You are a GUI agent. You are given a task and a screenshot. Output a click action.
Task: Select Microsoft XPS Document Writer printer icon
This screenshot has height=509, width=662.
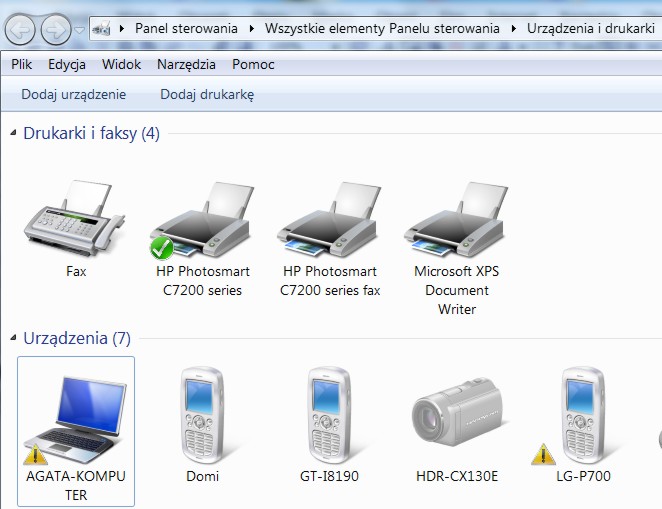click(x=456, y=219)
